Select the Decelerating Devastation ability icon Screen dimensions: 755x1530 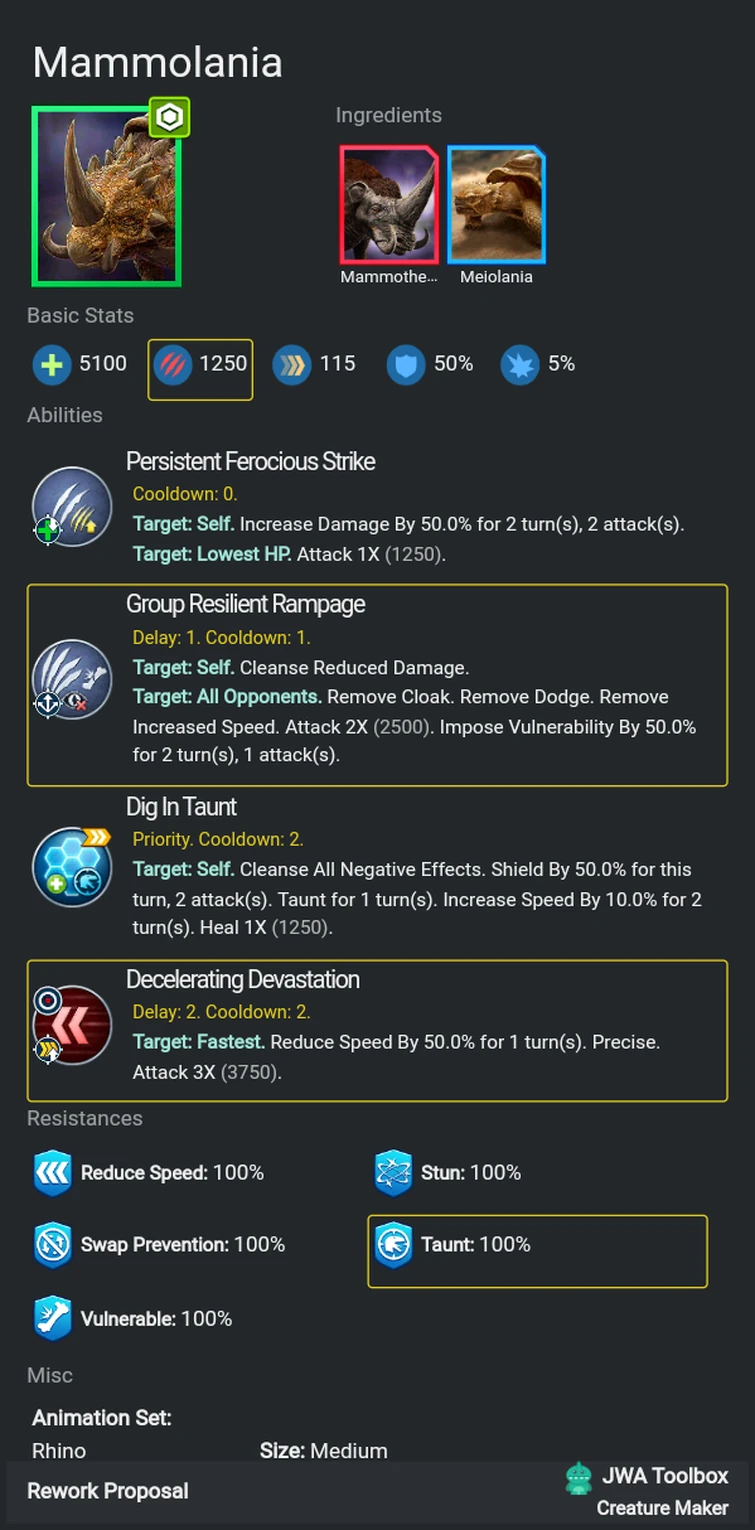coord(71,1026)
